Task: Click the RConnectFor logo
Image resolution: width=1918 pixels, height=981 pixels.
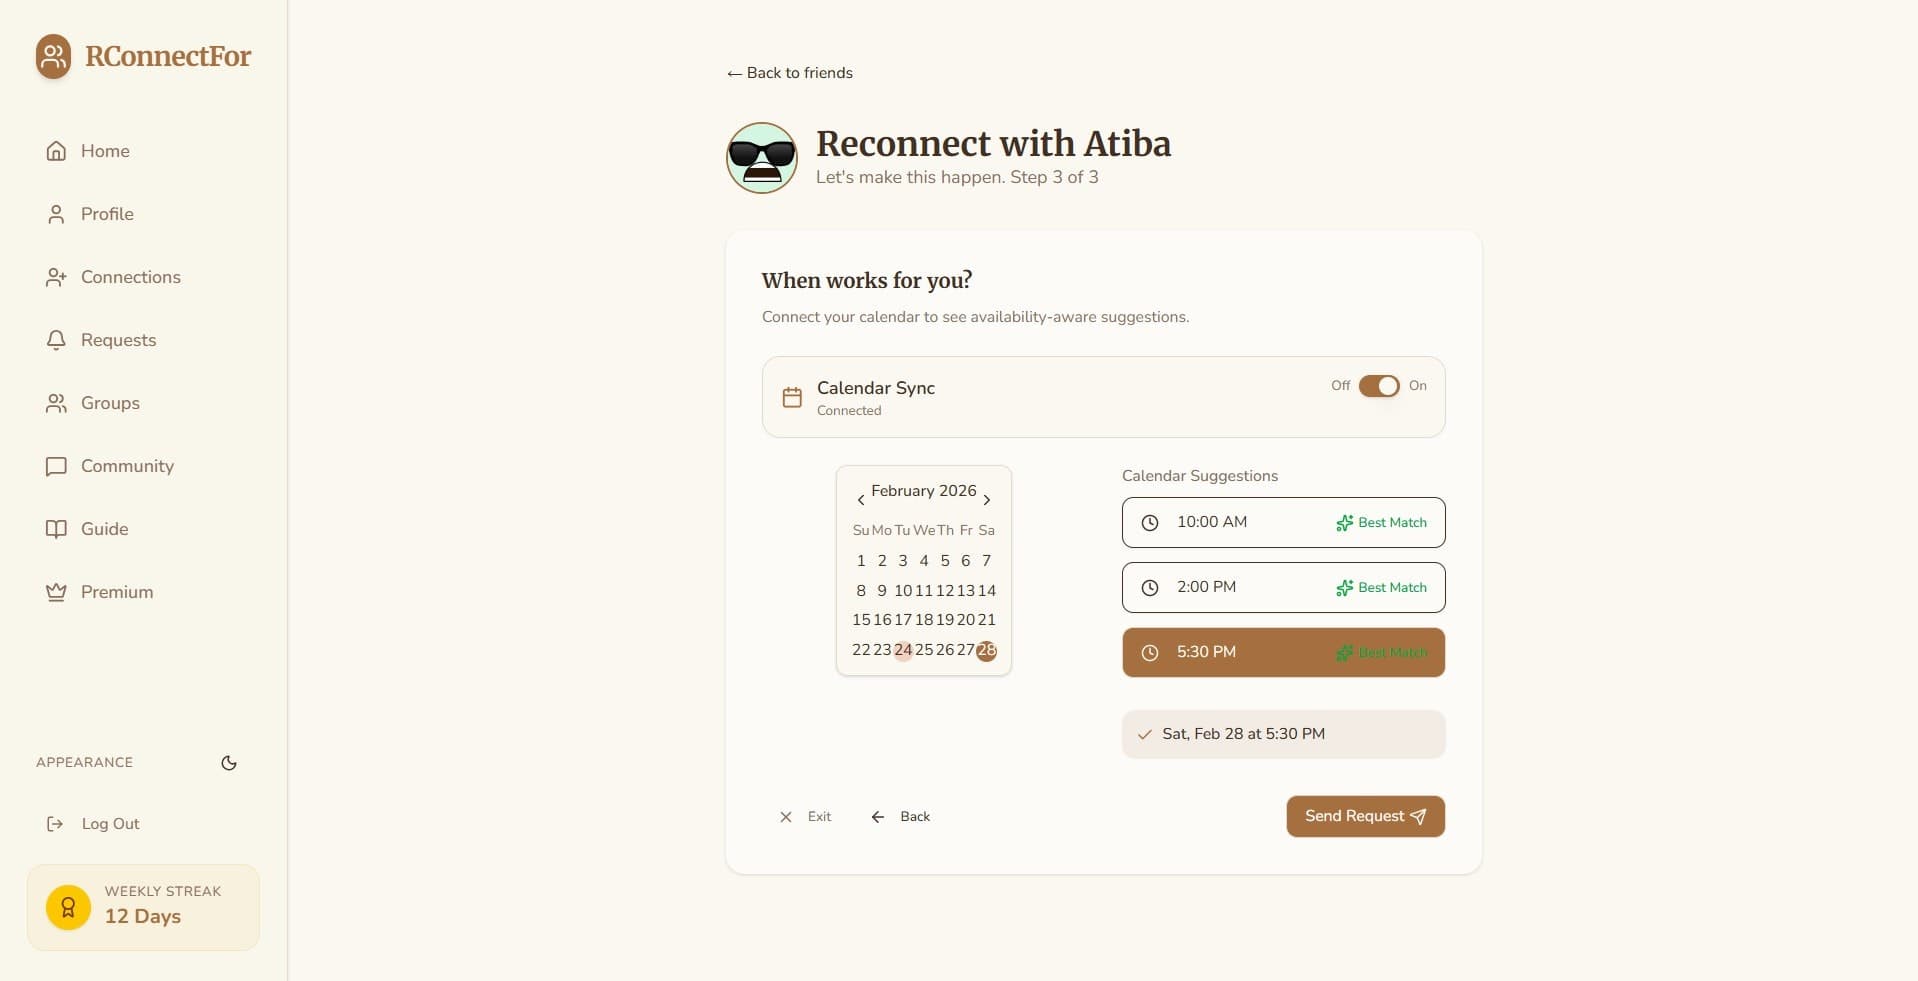Action: [x=142, y=56]
